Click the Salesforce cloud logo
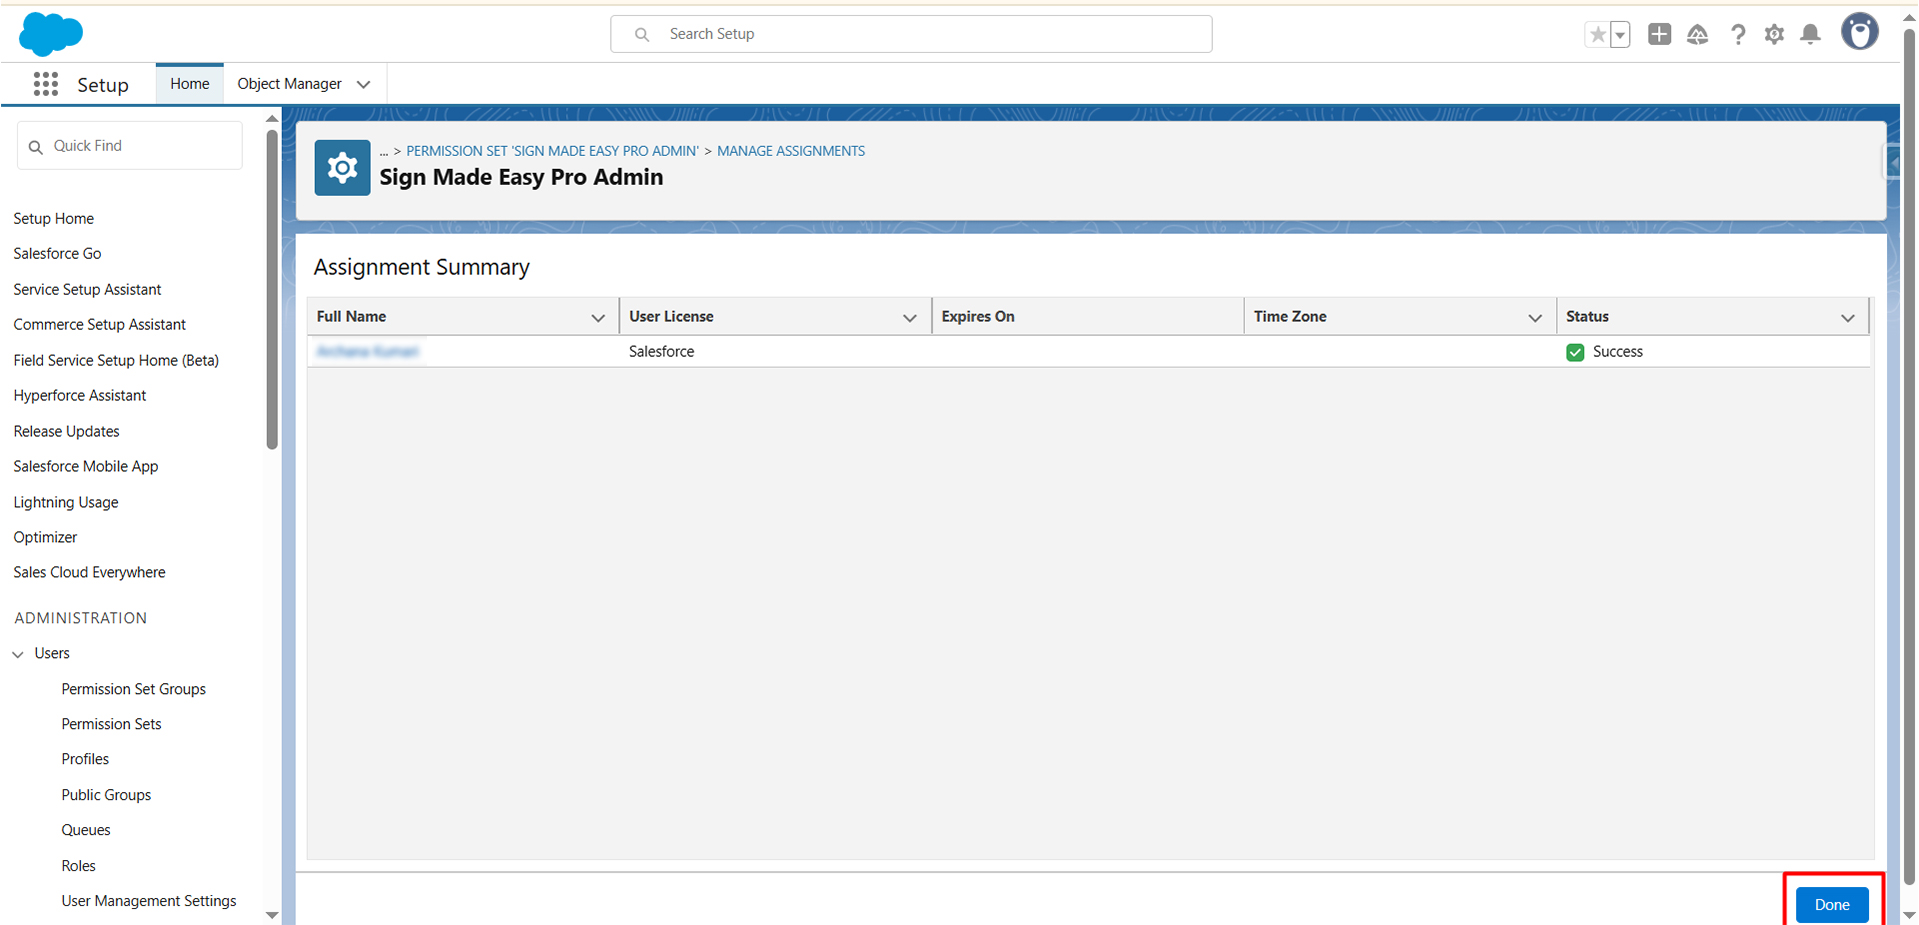This screenshot has width=1919, height=925. click(51, 35)
